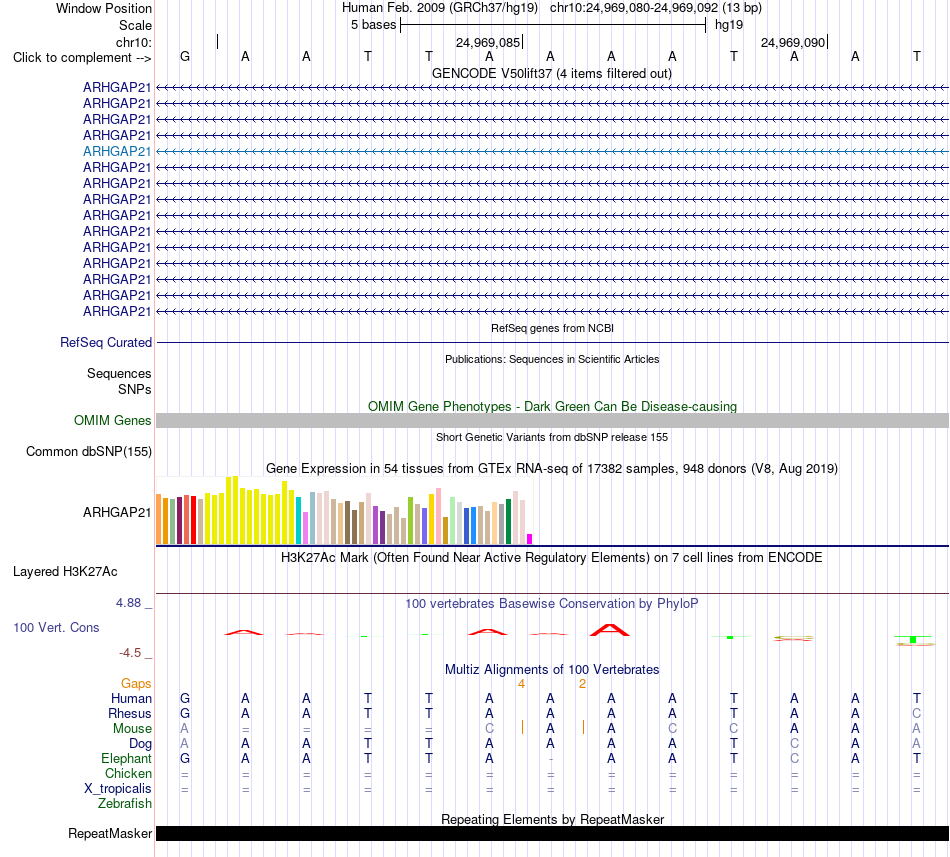Image resolution: width=950 pixels, height=857 pixels.
Task: Click the ARHGAP21 label beside the GTEx chart
Action: coord(116,512)
